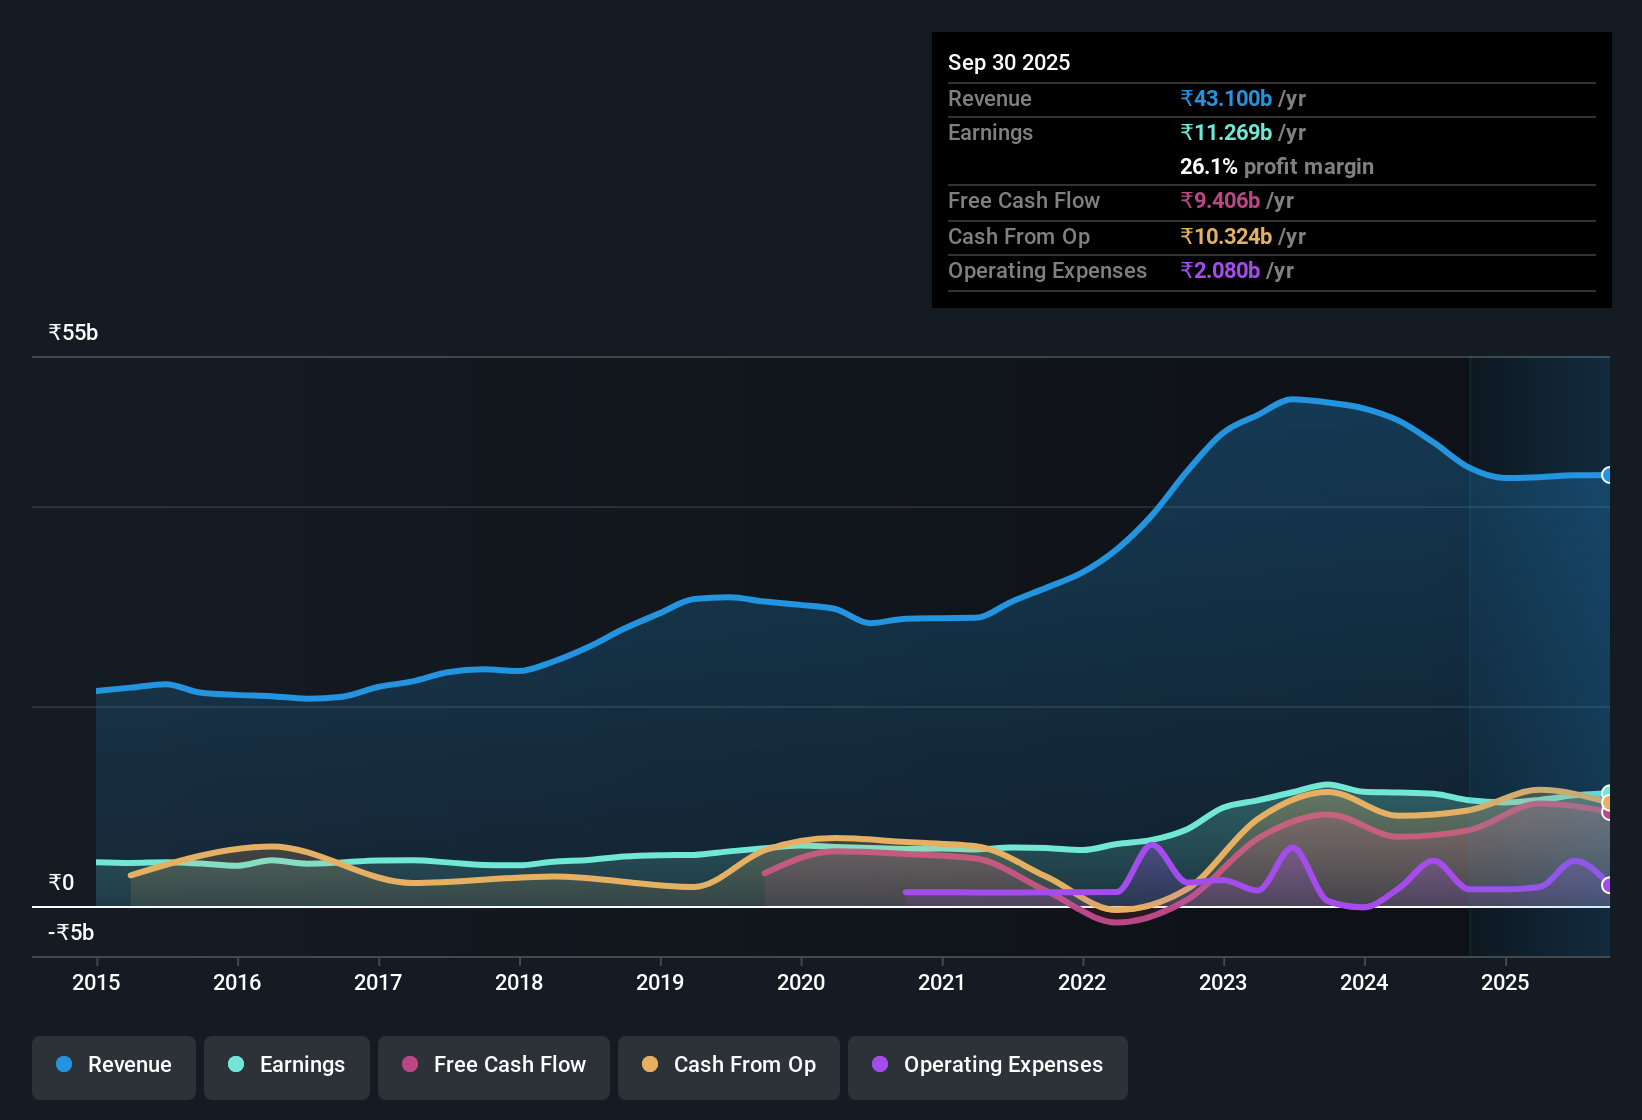
Task: Hide the Earnings line via its legend entry
Action: click(287, 1065)
